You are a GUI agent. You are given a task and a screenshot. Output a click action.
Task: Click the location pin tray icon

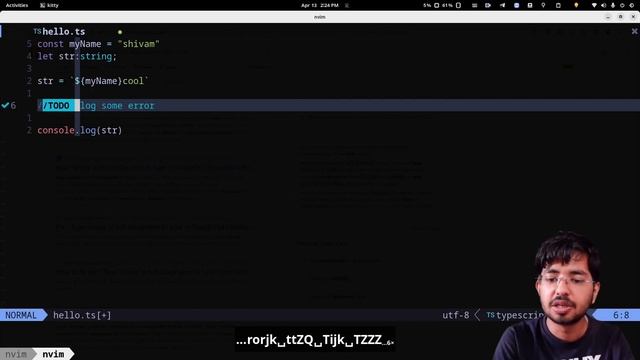pyautogui.click(x=543, y=5)
